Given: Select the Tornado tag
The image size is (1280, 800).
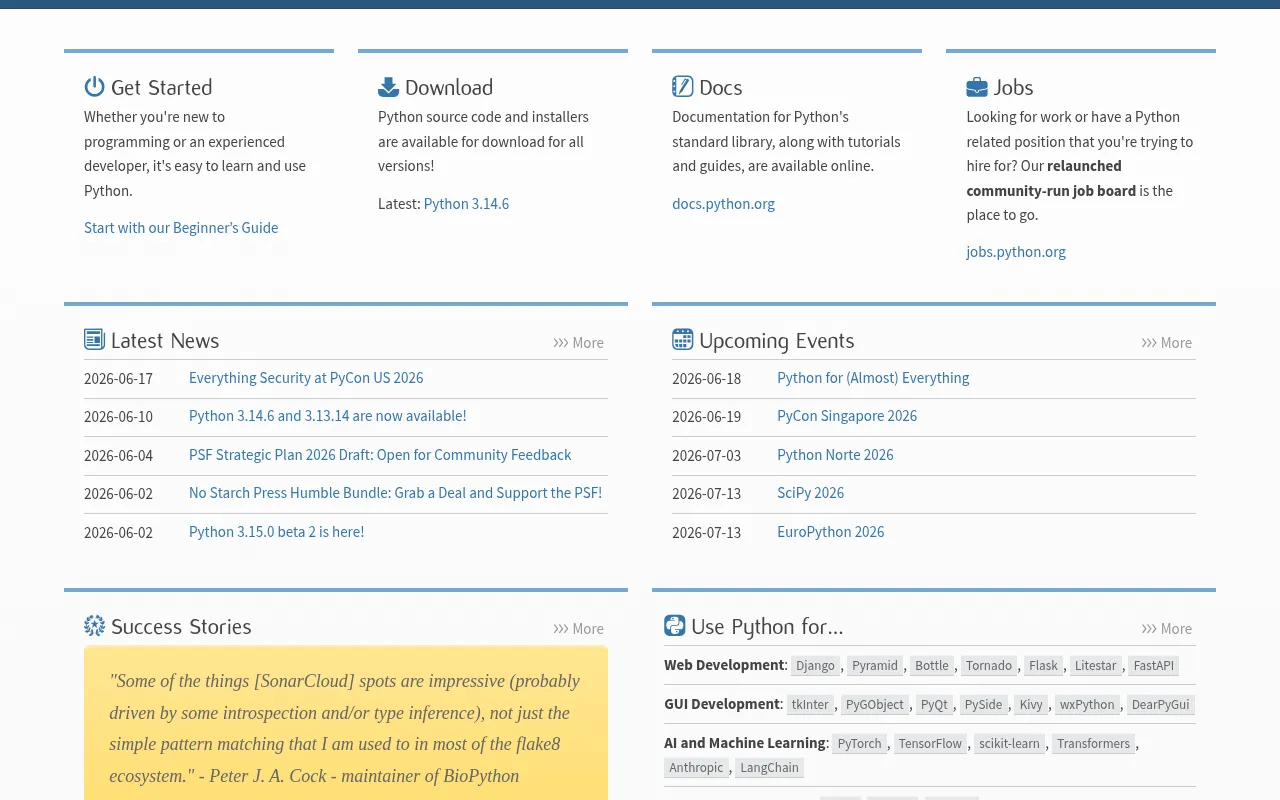Looking at the screenshot, I should 989,666.
